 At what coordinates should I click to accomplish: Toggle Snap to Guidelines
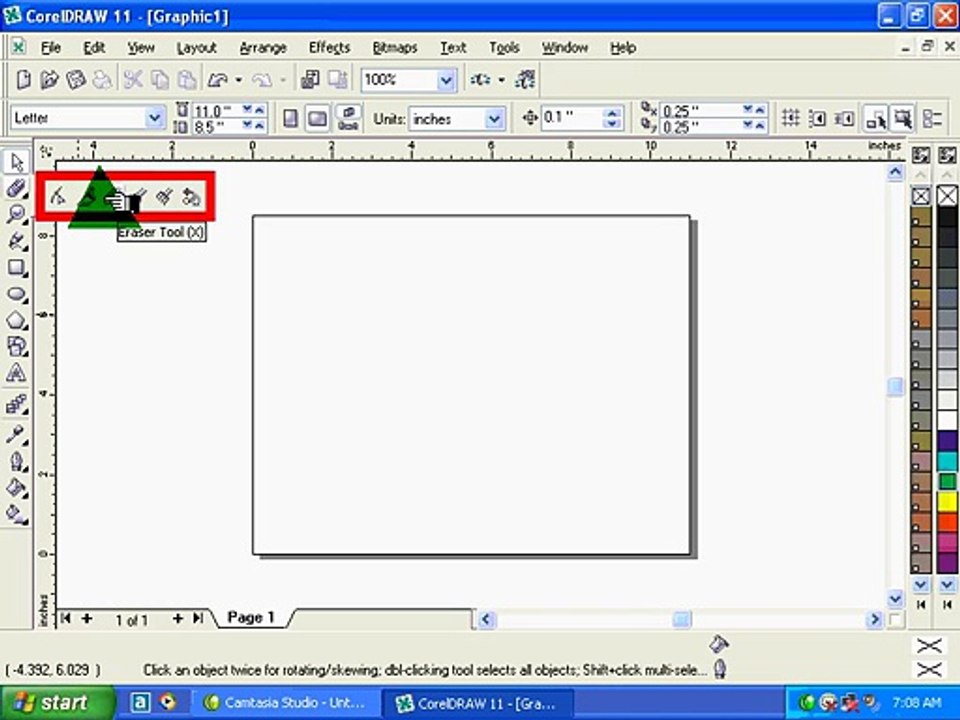[x=817, y=118]
